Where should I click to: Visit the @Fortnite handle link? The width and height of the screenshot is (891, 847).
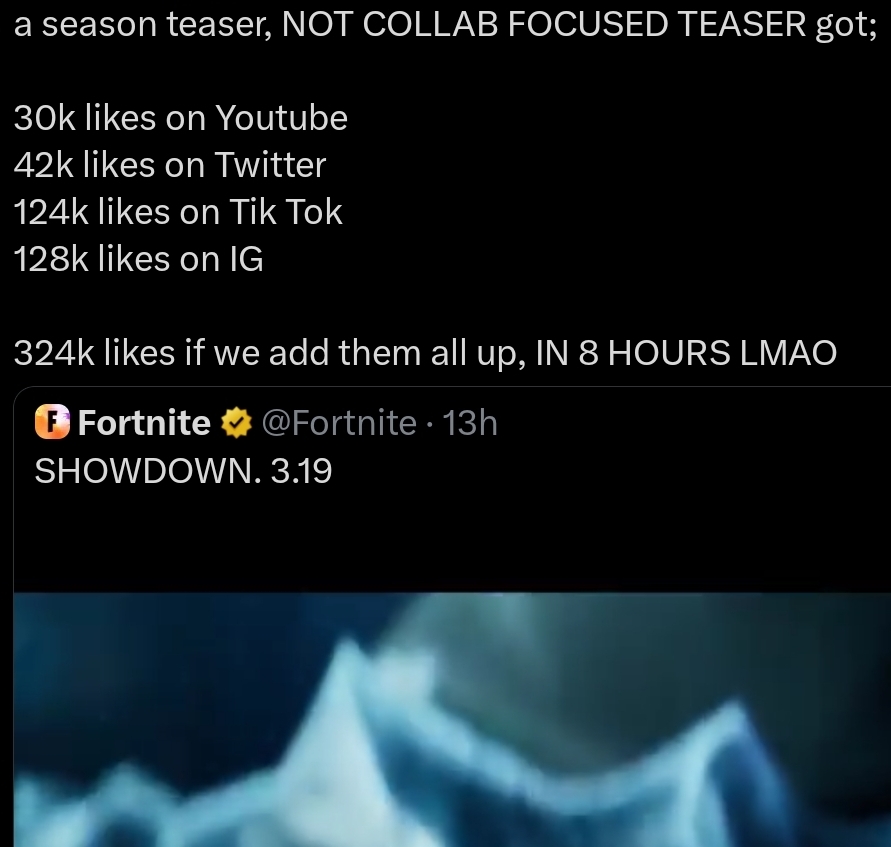click(x=339, y=423)
